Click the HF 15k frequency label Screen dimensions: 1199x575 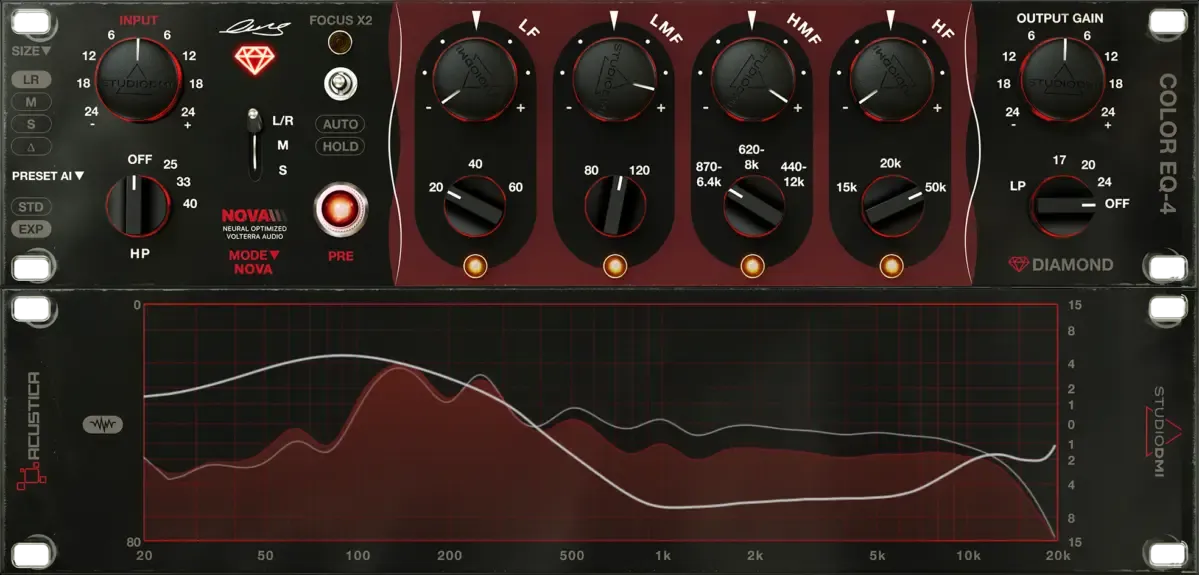(846, 187)
